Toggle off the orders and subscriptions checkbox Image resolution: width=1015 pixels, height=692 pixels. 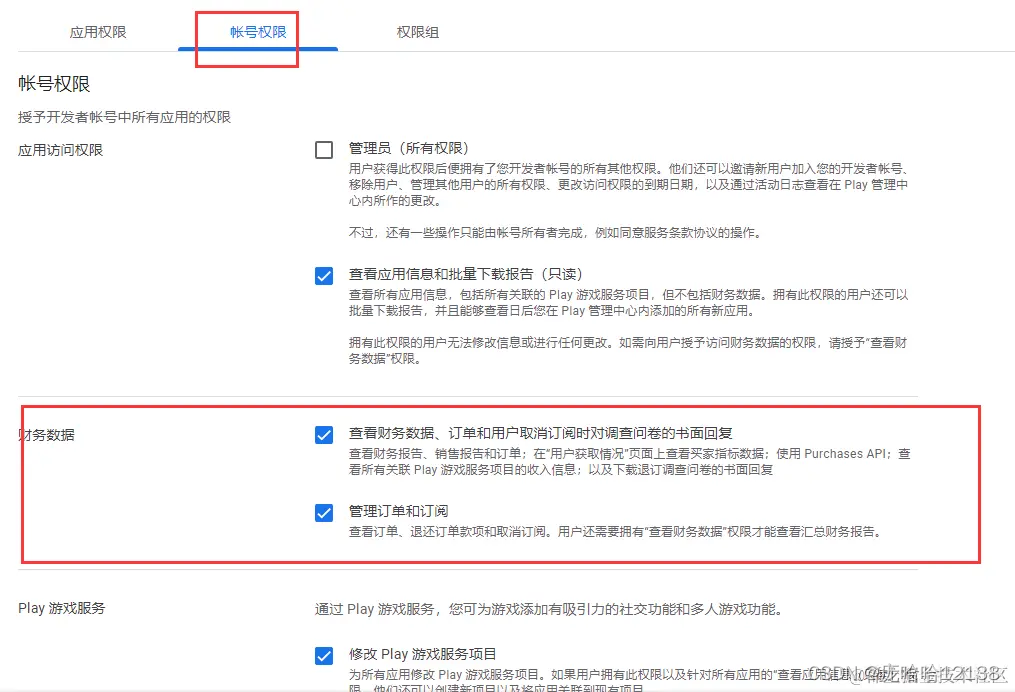click(324, 512)
